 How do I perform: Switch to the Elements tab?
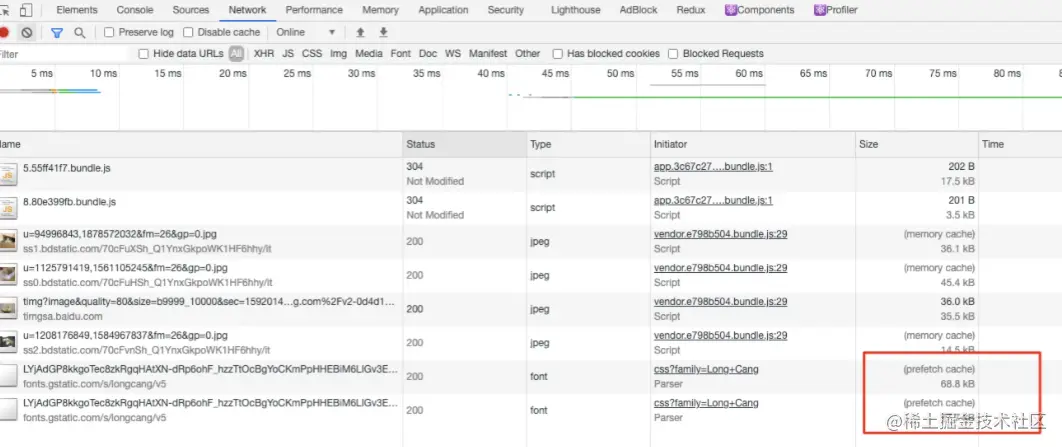[x=77, y=10]
